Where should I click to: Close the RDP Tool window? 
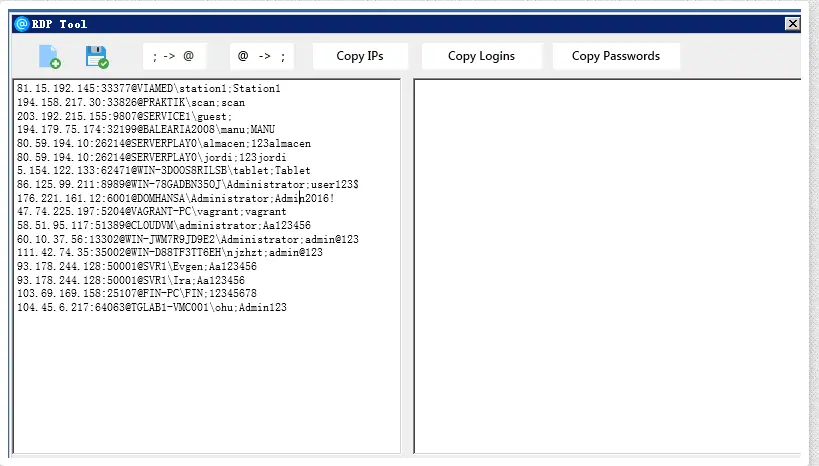[x=792, y=24]
